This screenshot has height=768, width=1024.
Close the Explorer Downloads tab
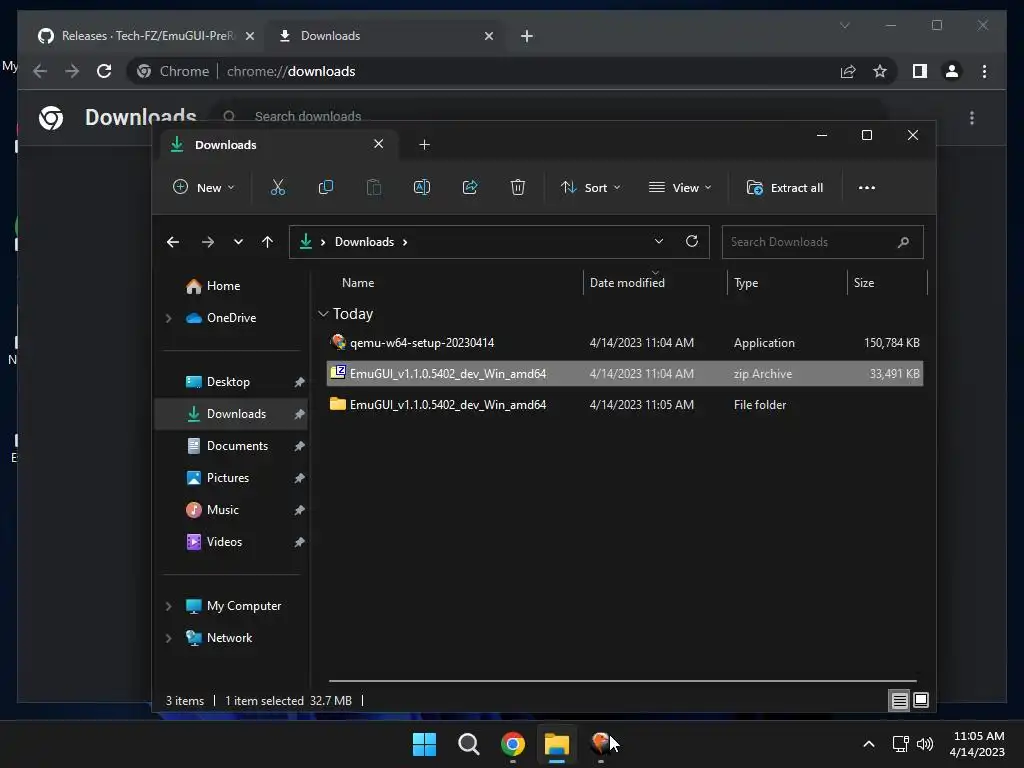378,144
